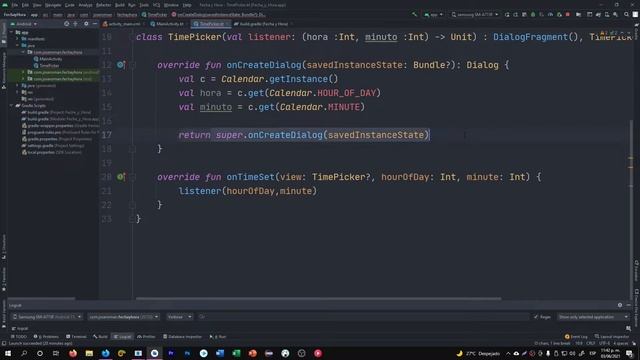
Task: Select MainActivity in project tree
Action: tap(51, 59)
